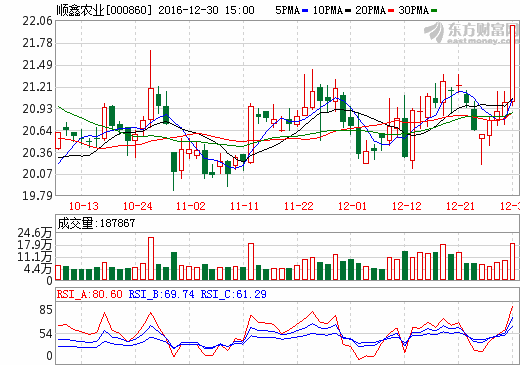
Task: Click the tallest volume bar near 10-24
Action: click(x=151, y=258)
